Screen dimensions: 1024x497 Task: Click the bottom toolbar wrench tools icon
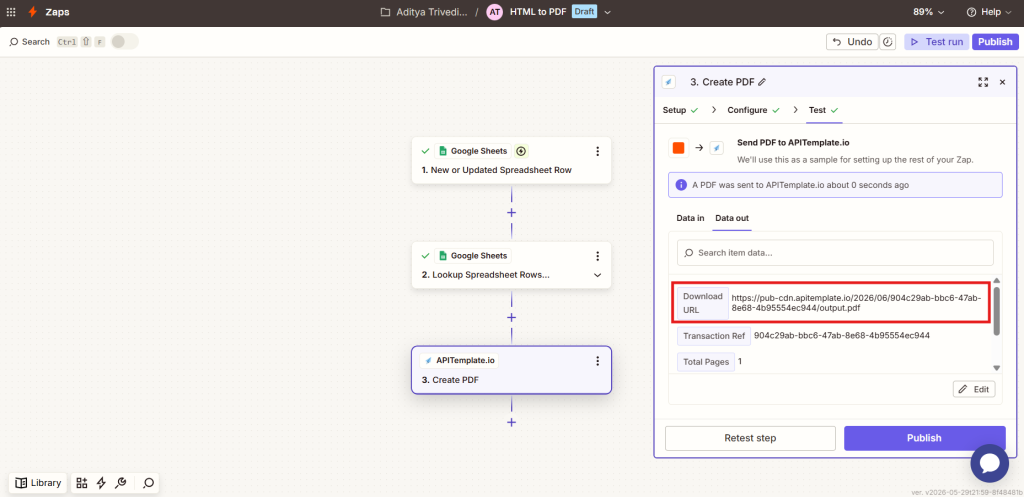[x=120, y=483]
